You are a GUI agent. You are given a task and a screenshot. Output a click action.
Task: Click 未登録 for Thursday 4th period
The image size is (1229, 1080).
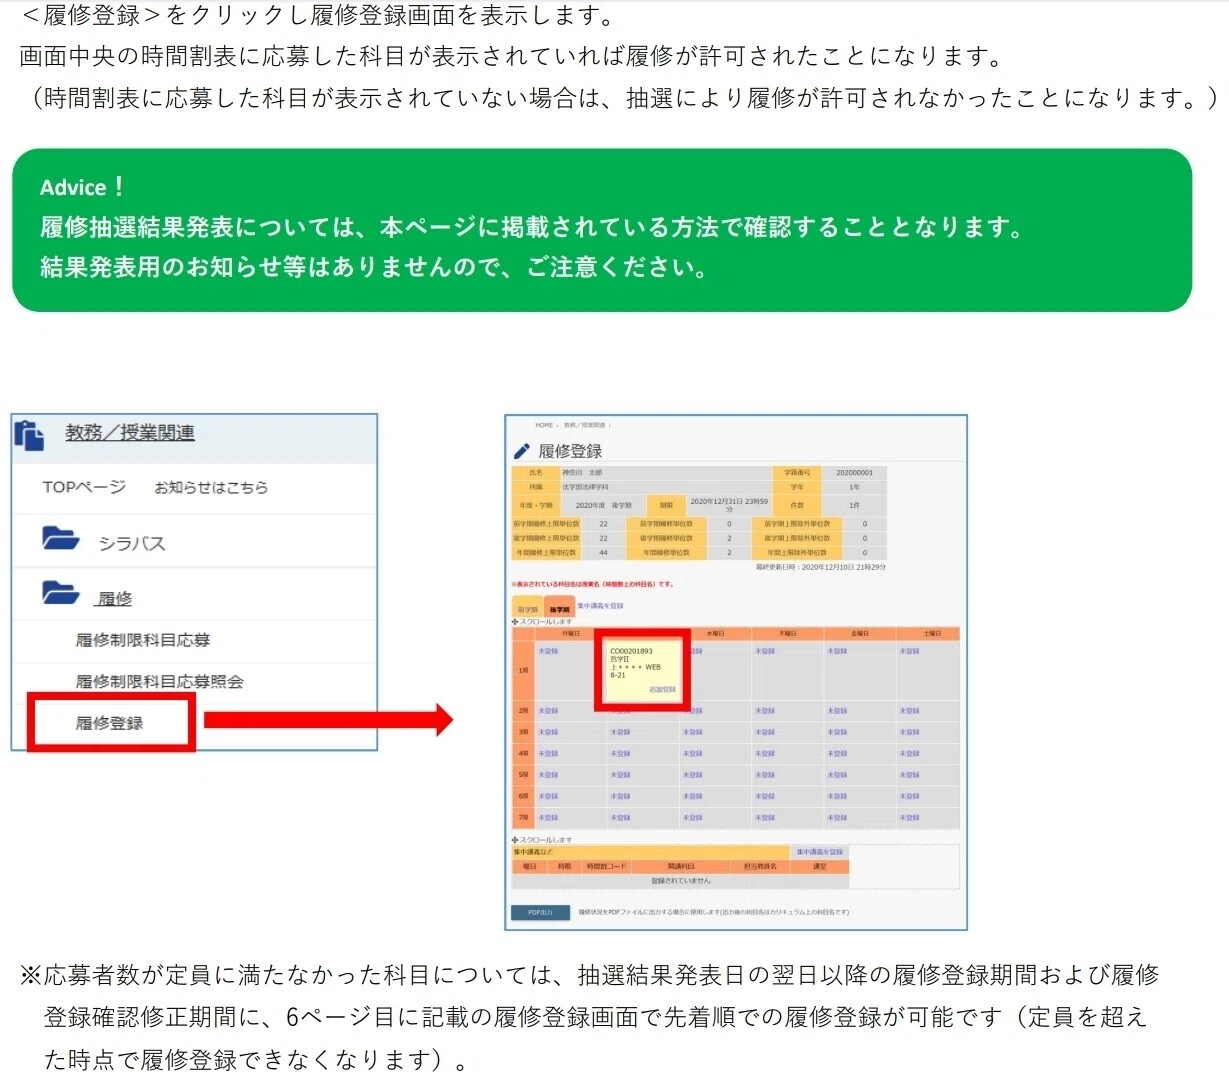pos(765,754)
